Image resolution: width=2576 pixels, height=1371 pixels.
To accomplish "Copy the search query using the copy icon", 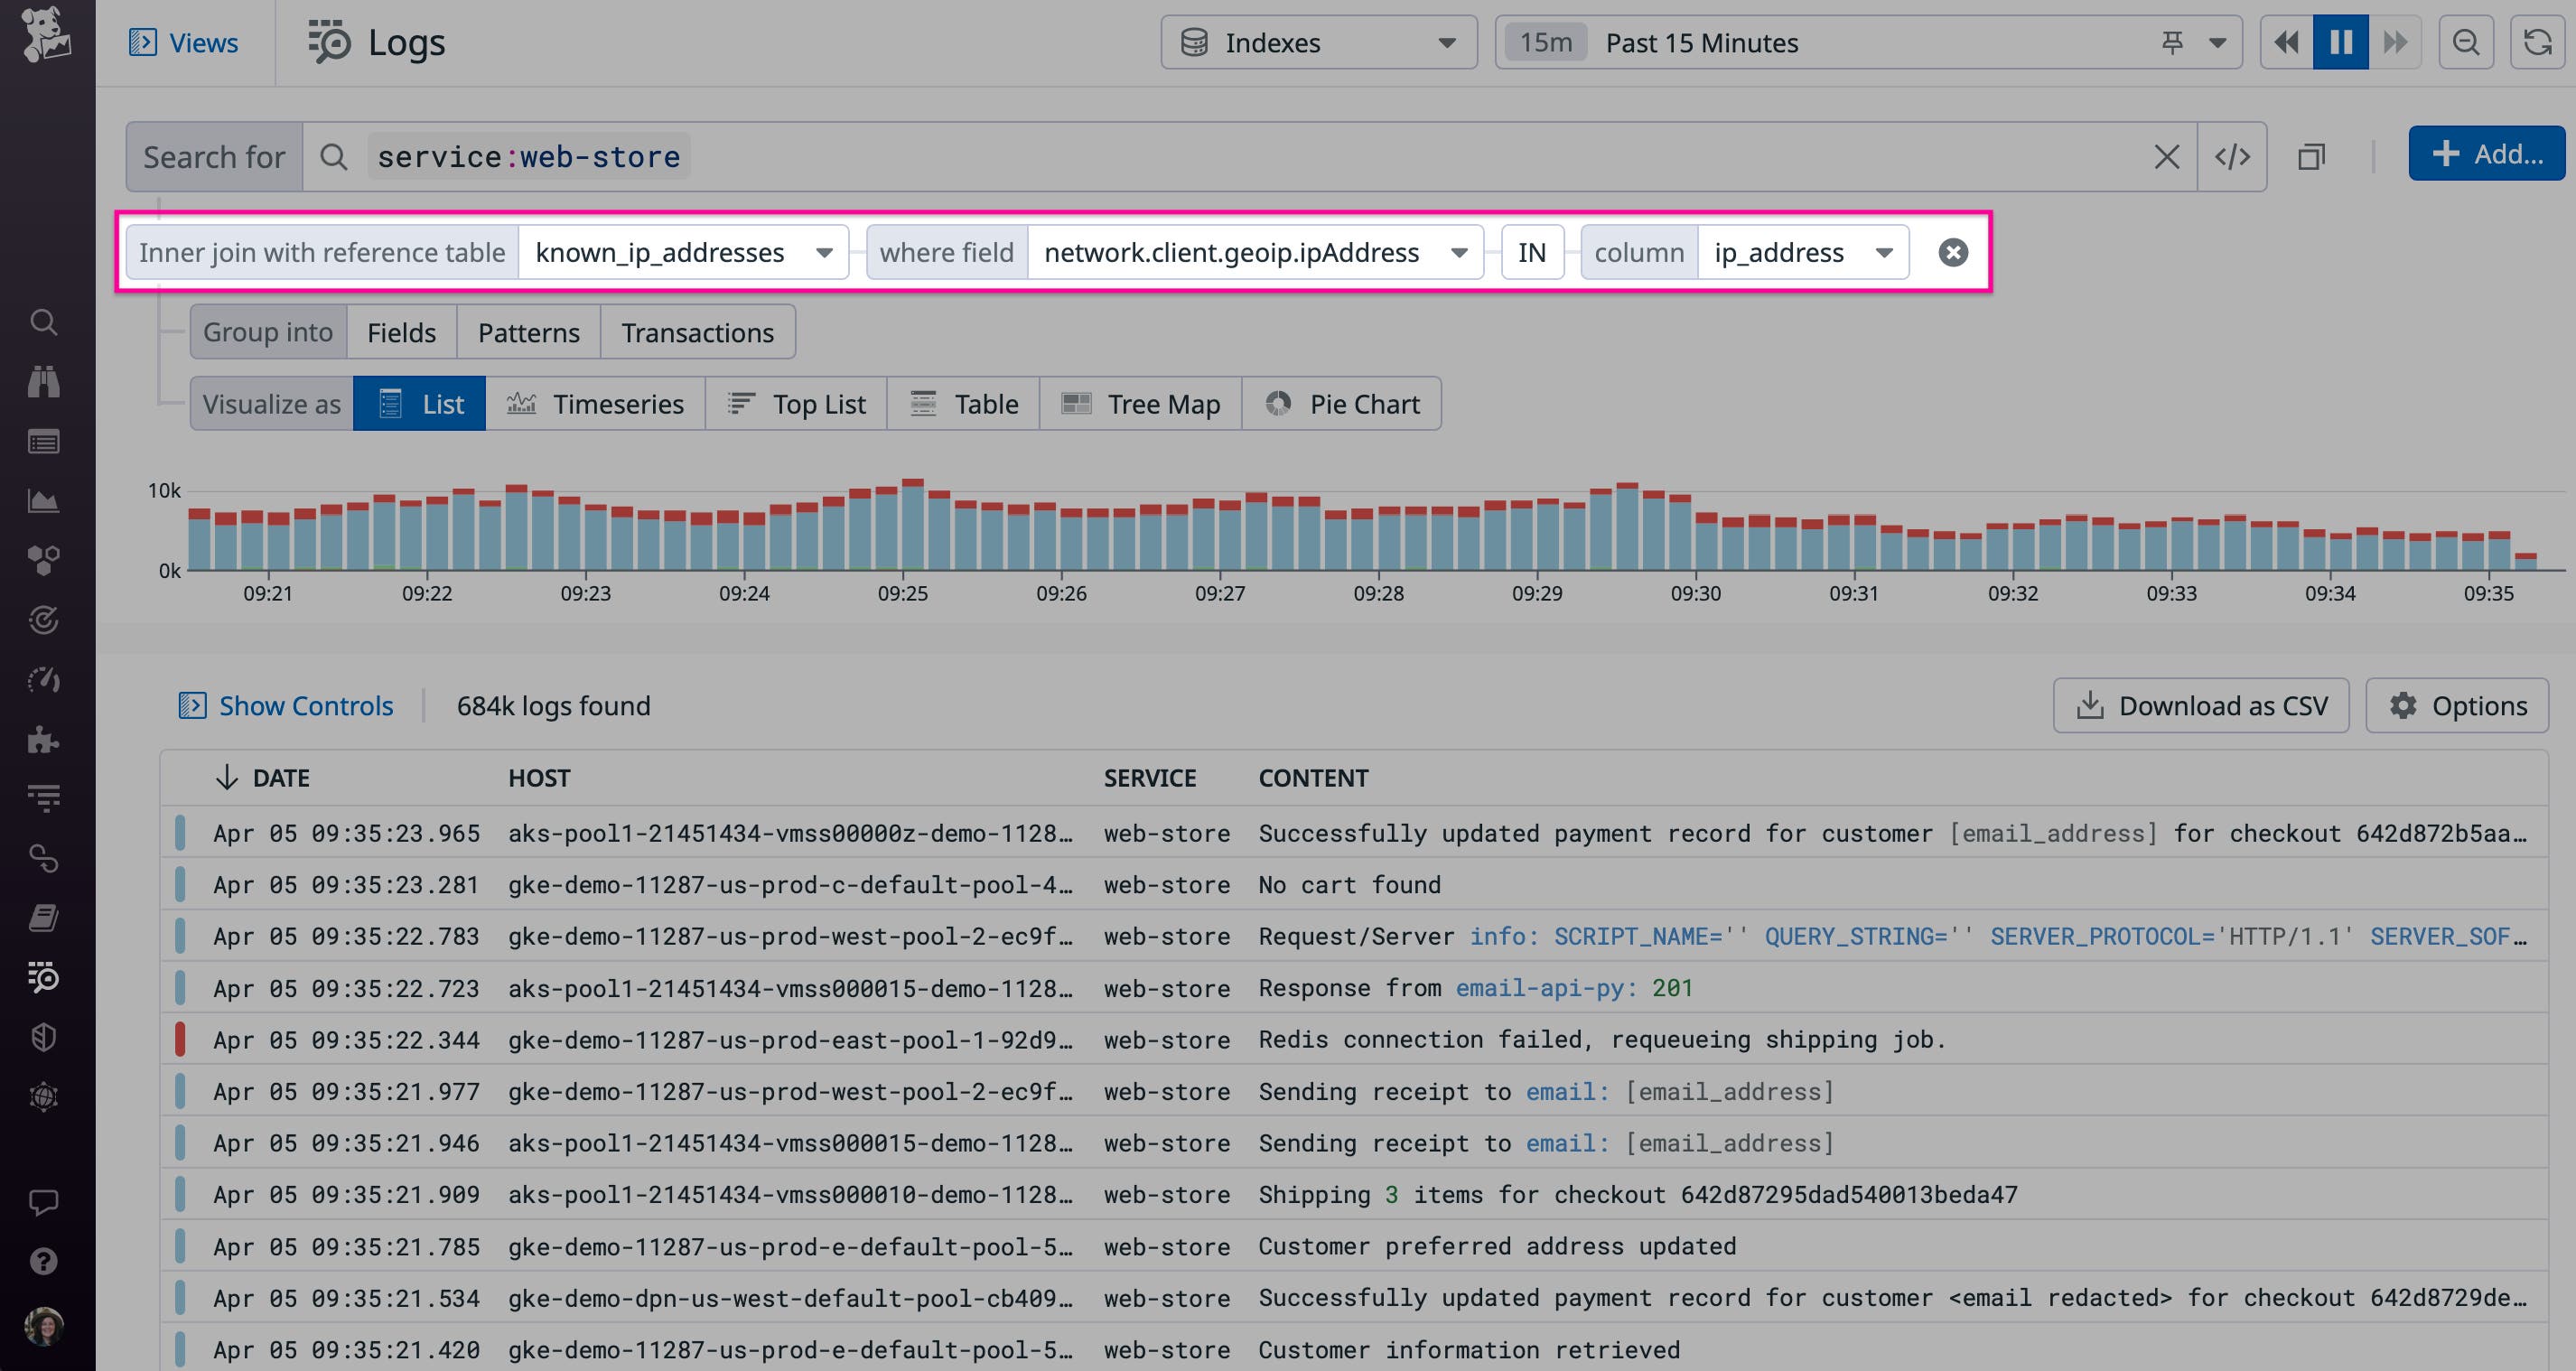I will click(x=2312, y=156).
